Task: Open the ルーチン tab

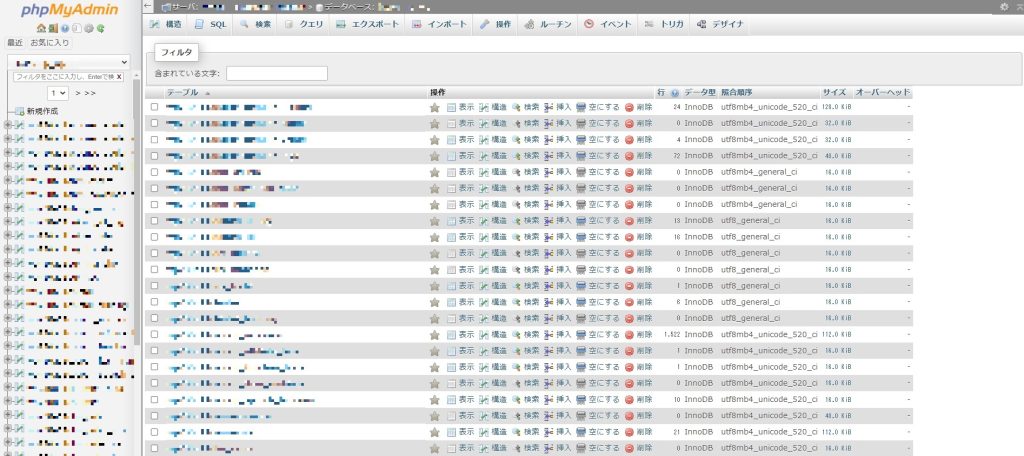Action: click(548, 24)
